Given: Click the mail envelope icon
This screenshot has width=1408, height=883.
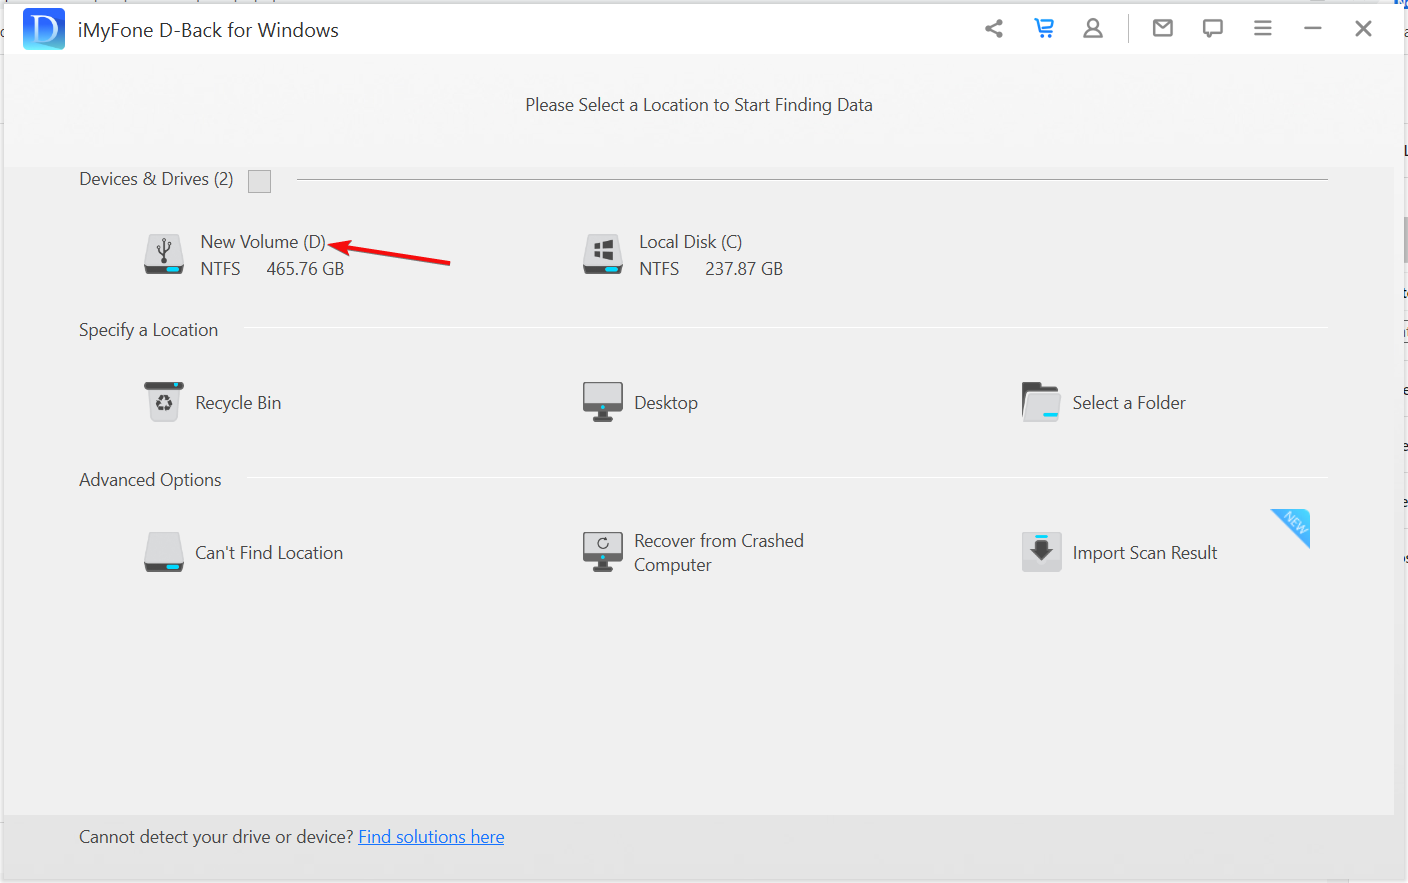Looking at the screenshot, I should click(1162, 29).
